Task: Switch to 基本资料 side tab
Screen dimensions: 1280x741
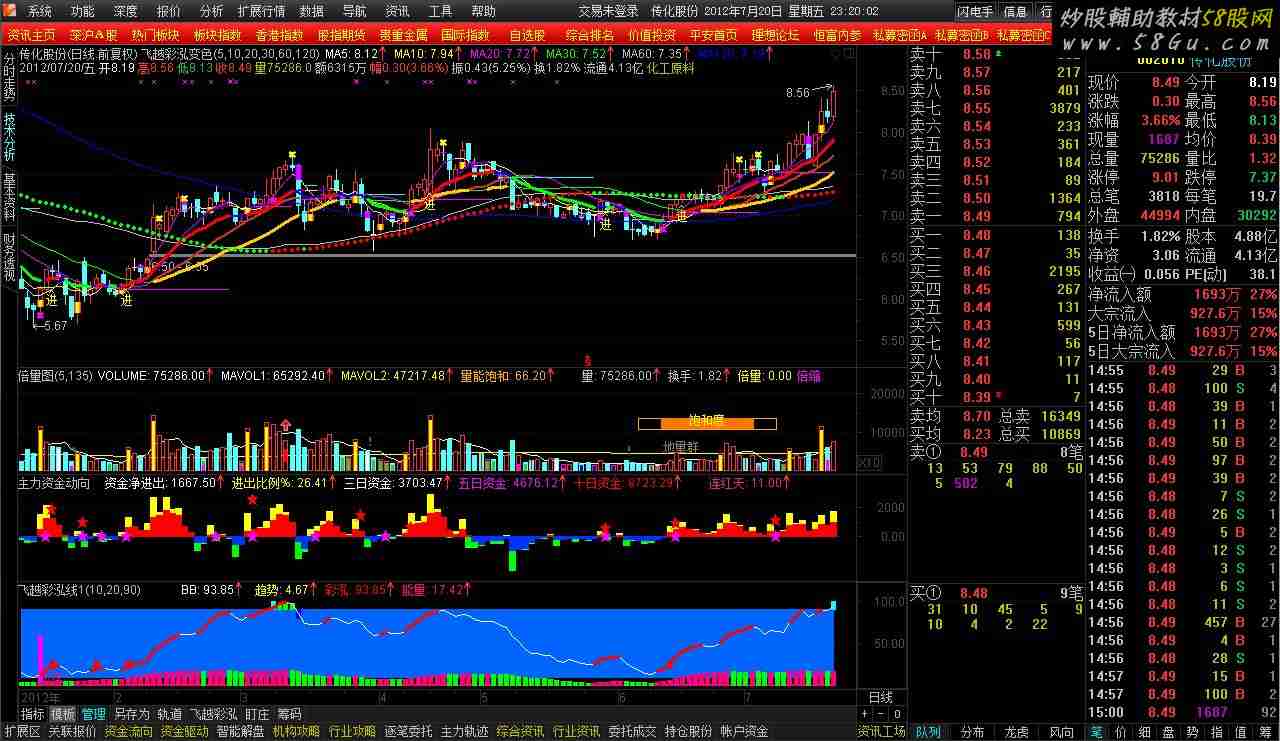Action: click(x=9, y=198)
